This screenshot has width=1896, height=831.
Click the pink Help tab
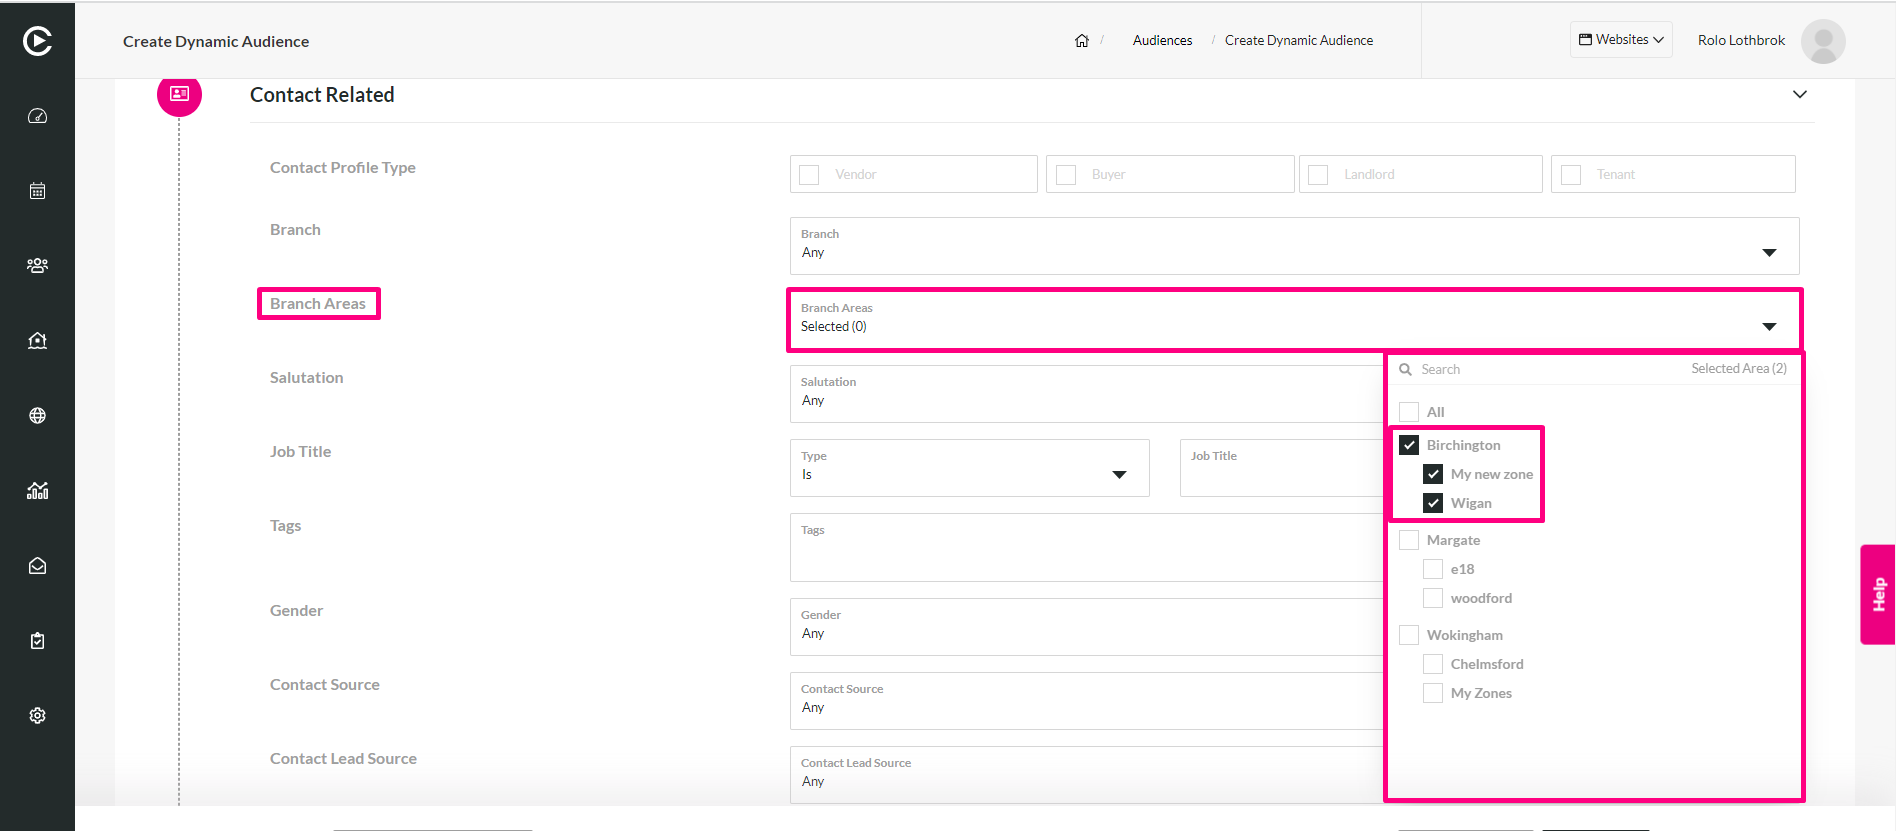[1878, 594]
